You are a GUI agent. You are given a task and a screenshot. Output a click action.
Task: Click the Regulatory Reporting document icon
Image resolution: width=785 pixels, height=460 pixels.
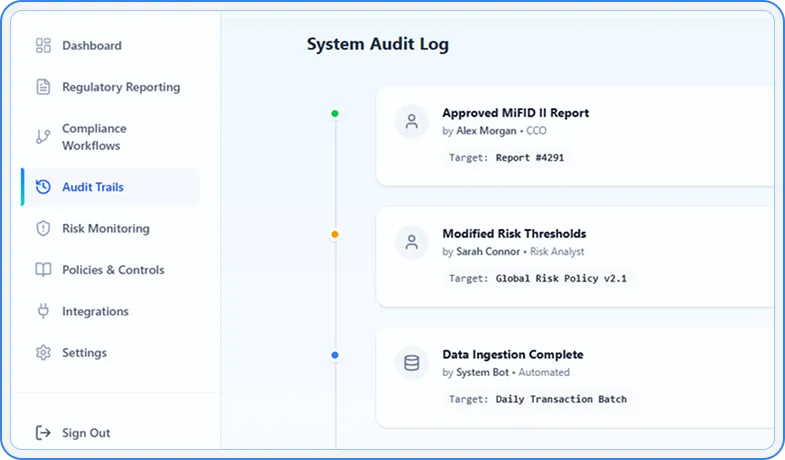coord(43,87)
